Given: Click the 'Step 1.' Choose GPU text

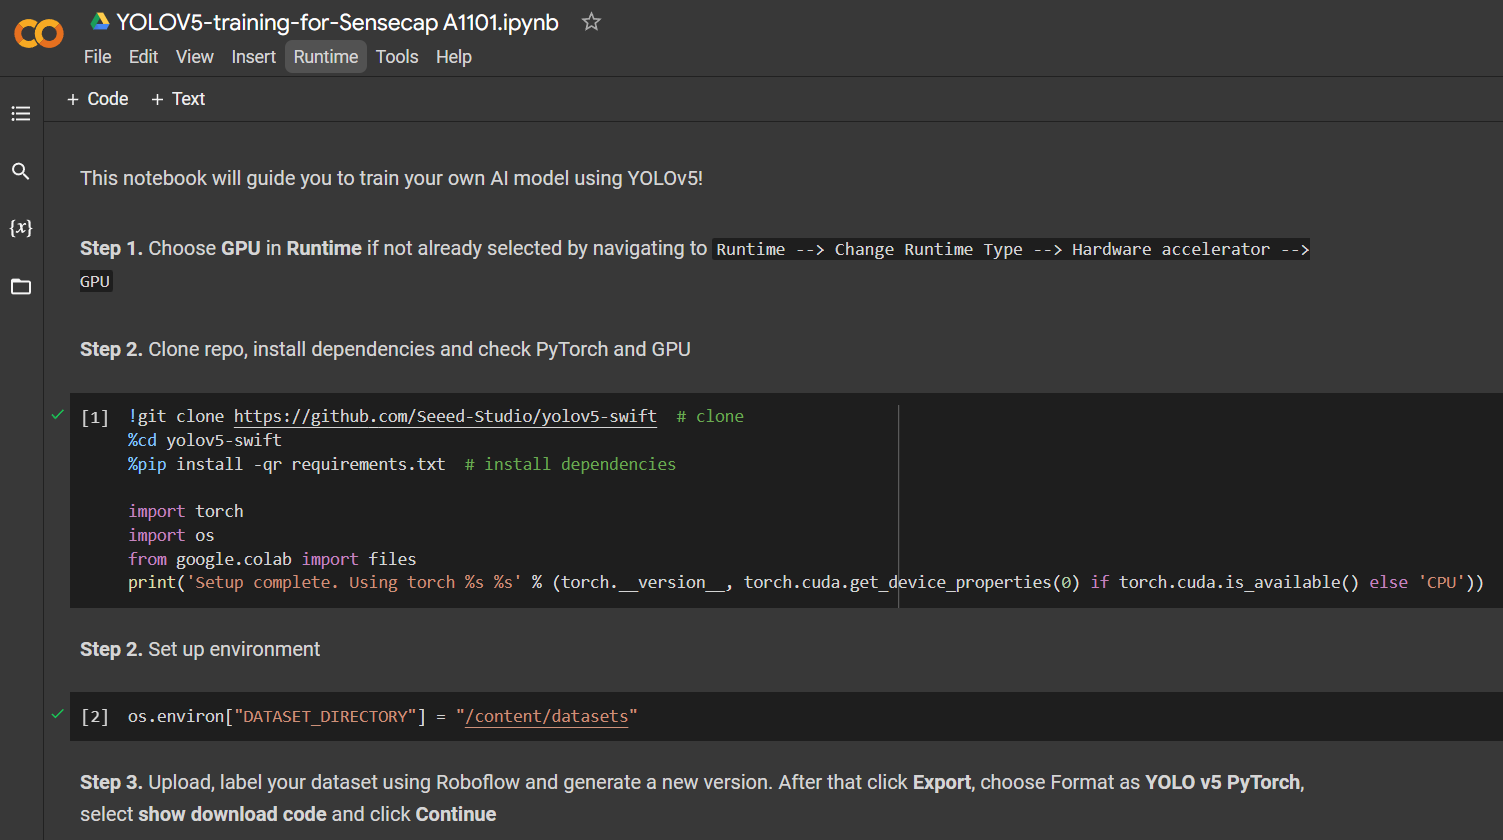Looking at the screenshot, I should [394, 248].
